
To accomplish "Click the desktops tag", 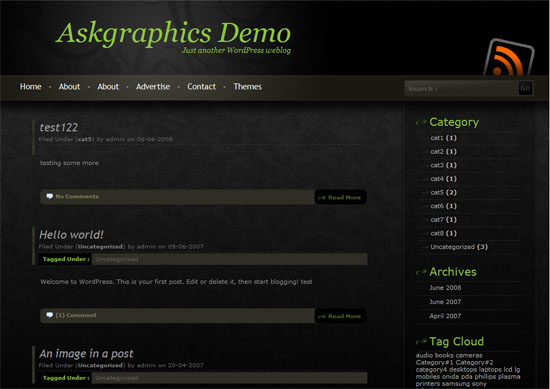I will click(463, 369).
